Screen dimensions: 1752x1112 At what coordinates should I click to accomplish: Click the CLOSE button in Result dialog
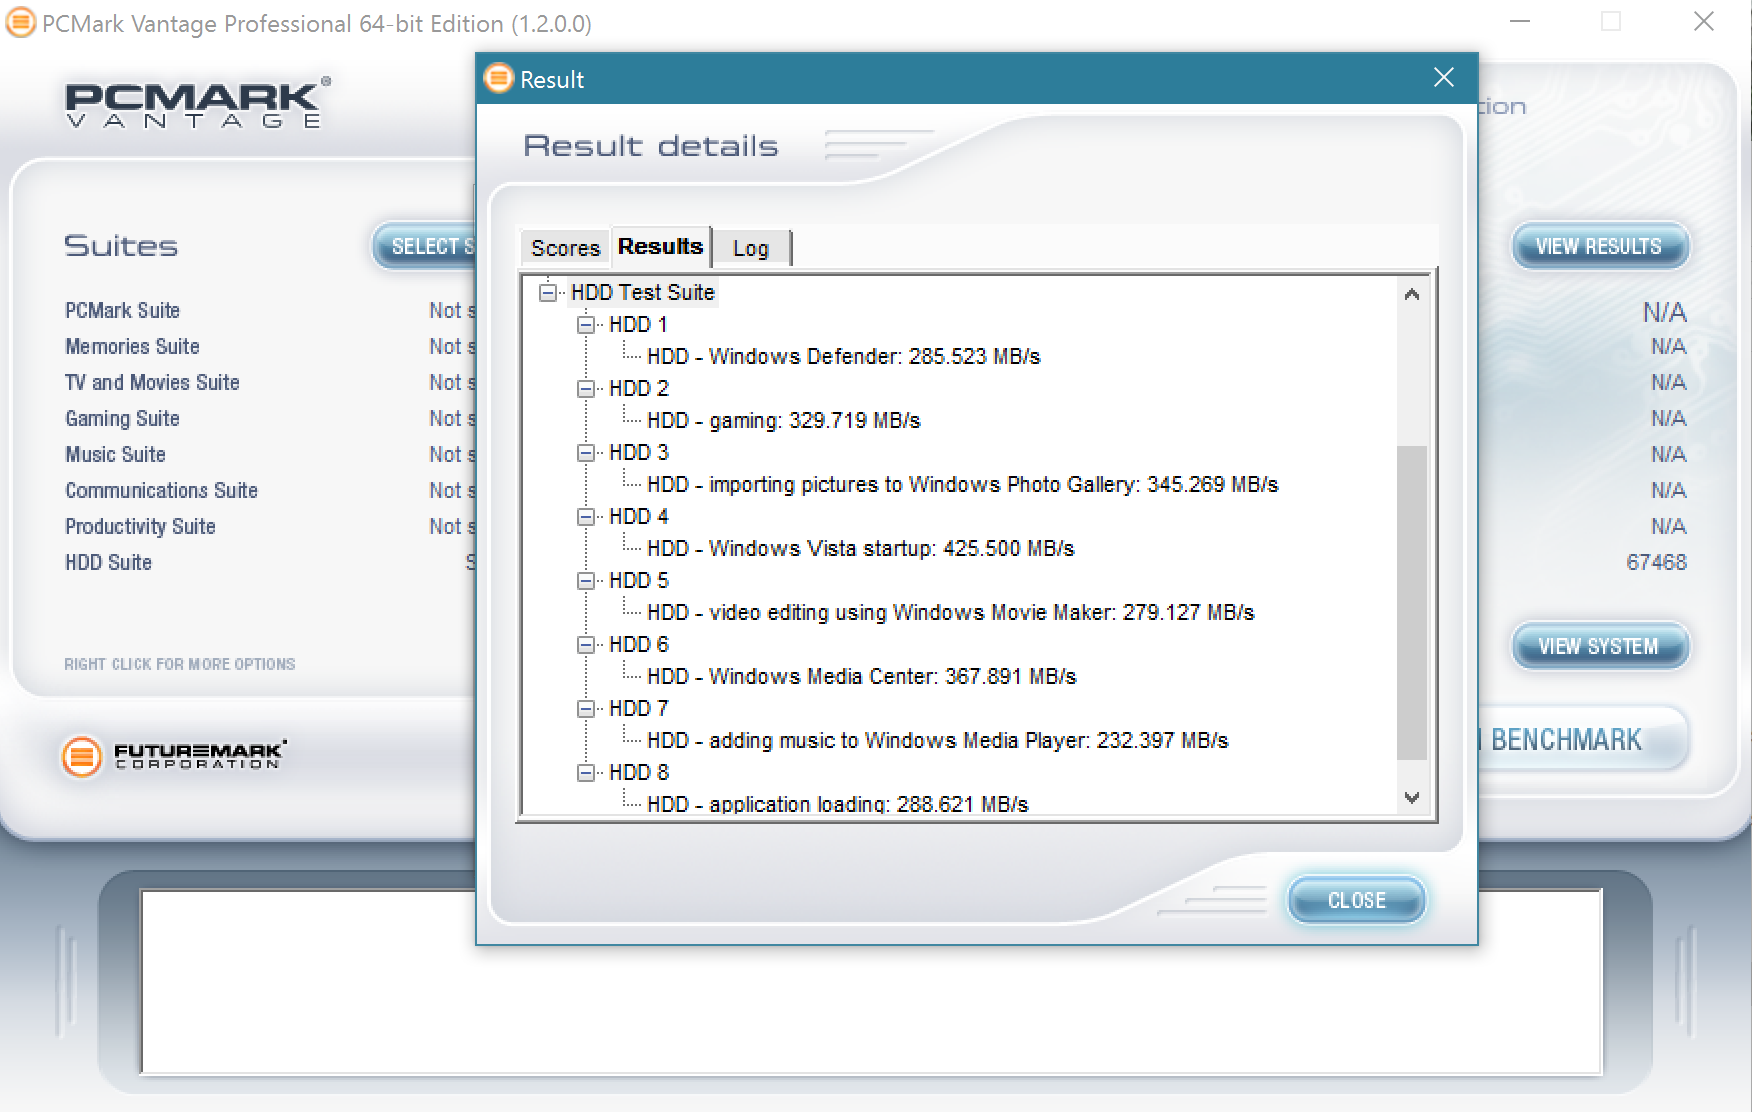1356,900
